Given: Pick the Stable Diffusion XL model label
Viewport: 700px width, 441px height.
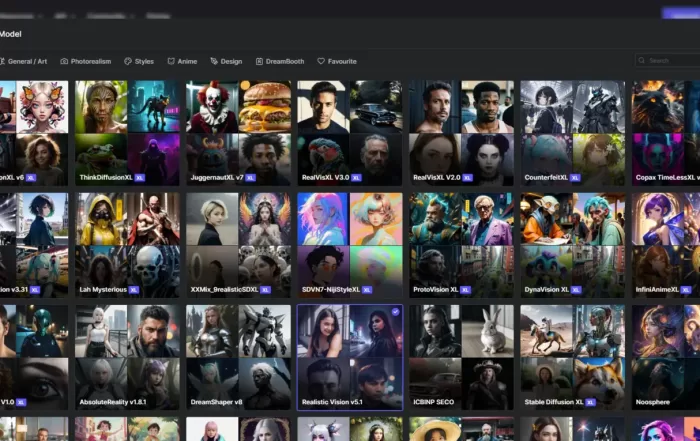Looking at the screenshot, I should click(x=554, y=402).
